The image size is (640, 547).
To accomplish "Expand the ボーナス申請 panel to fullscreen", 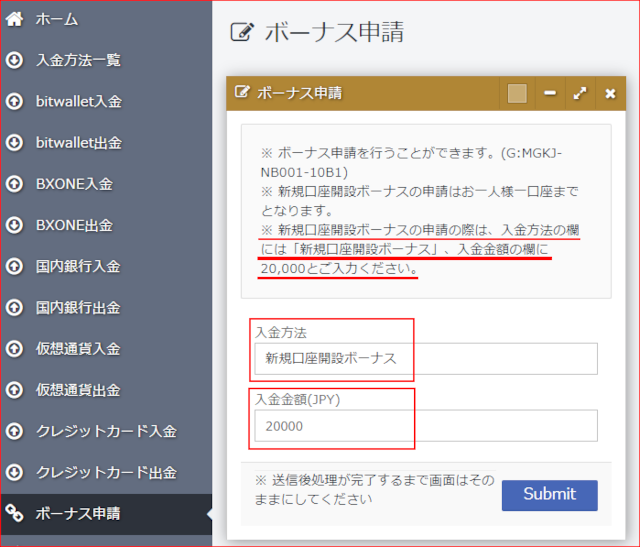I will [x=580, y=94].
